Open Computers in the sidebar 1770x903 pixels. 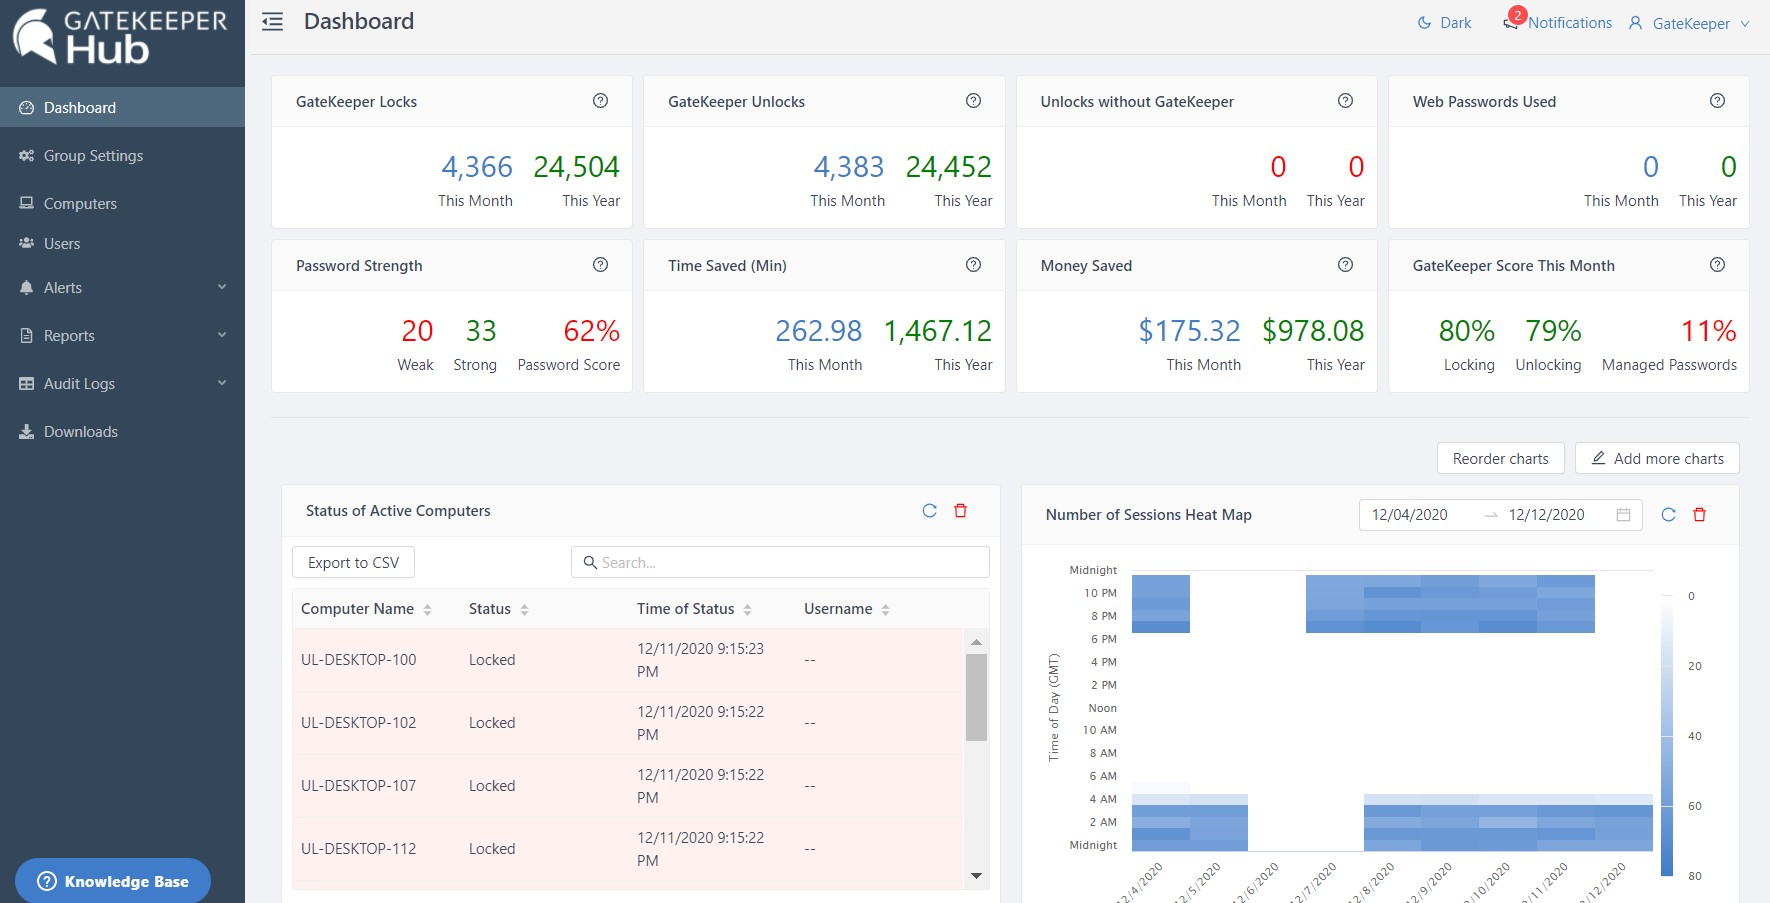tap(122, 203)
